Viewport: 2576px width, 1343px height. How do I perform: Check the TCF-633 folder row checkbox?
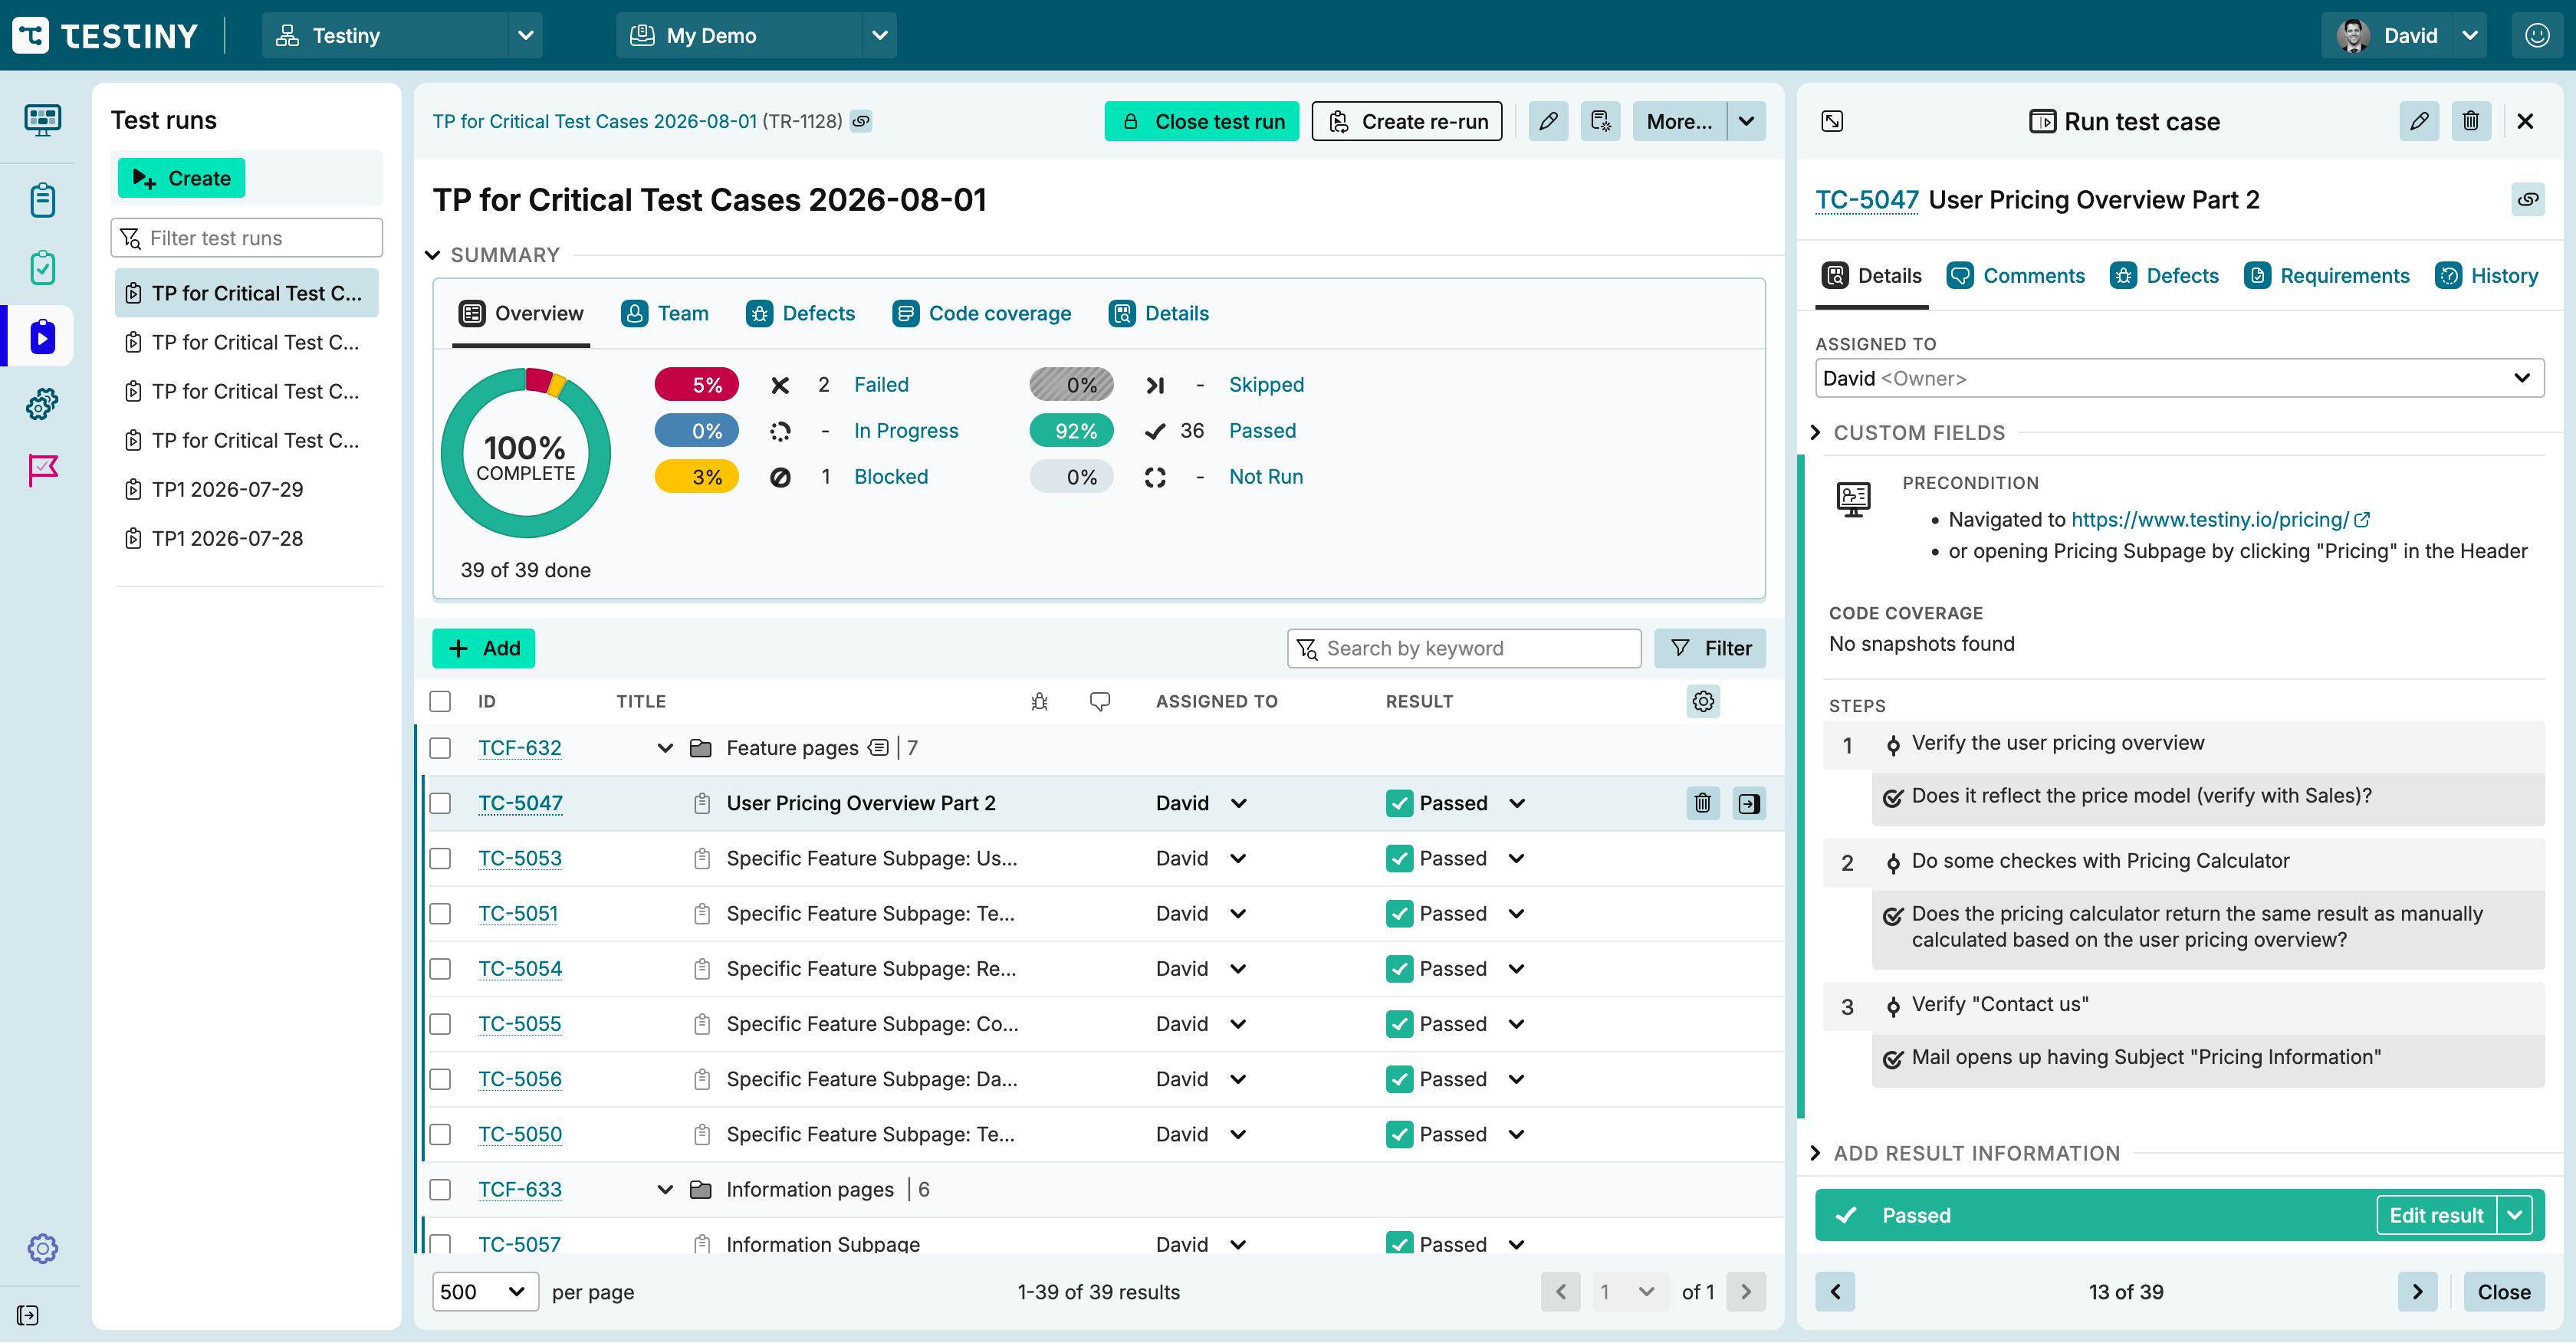pos(440,1189)
